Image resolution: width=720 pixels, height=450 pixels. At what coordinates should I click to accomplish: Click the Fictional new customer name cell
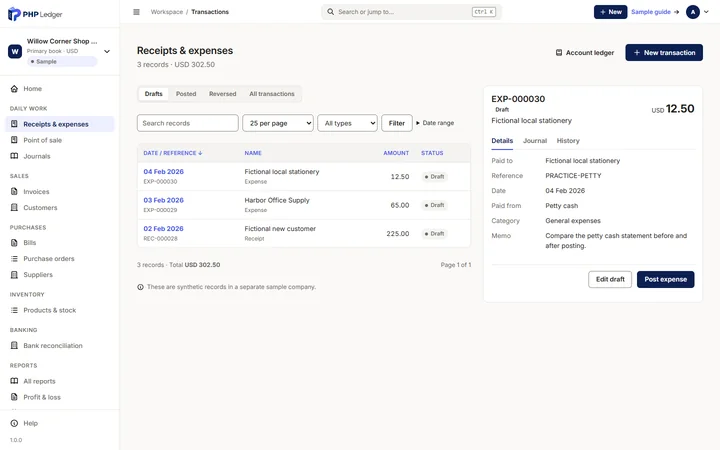click(x=280, y=229)
